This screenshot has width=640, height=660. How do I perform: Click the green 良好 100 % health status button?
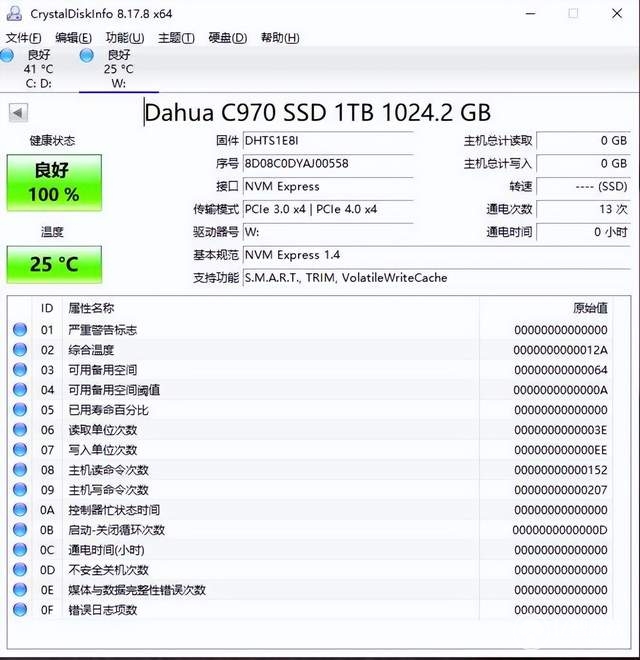(x=54, y=183)
